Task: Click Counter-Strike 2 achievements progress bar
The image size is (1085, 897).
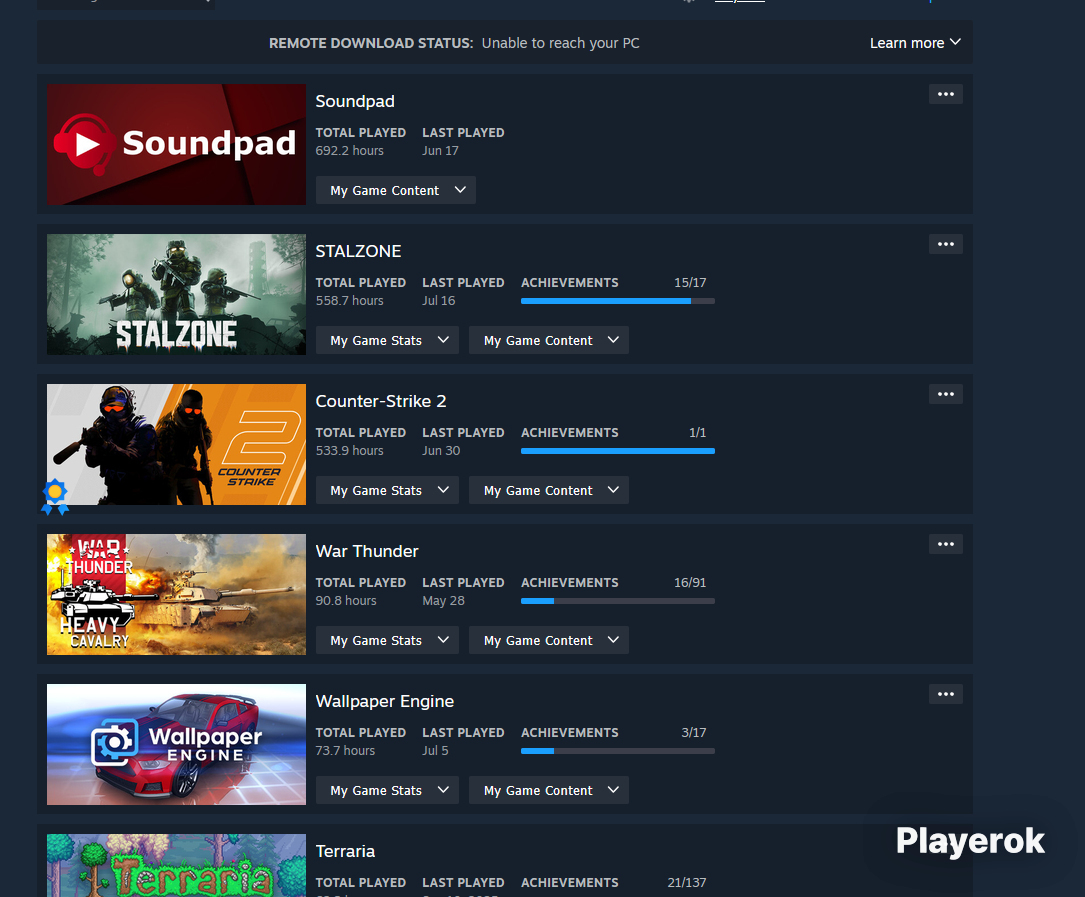Action: pos(618,451)
